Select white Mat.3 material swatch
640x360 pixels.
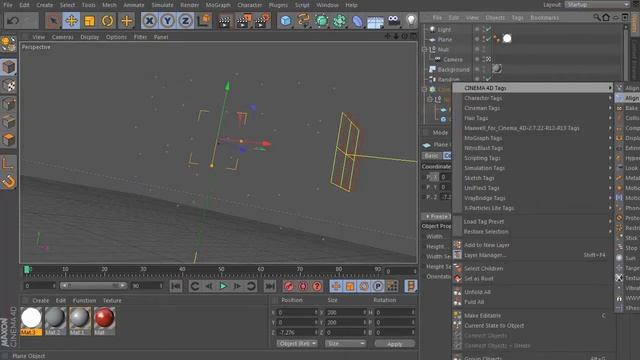pos(31,321)
